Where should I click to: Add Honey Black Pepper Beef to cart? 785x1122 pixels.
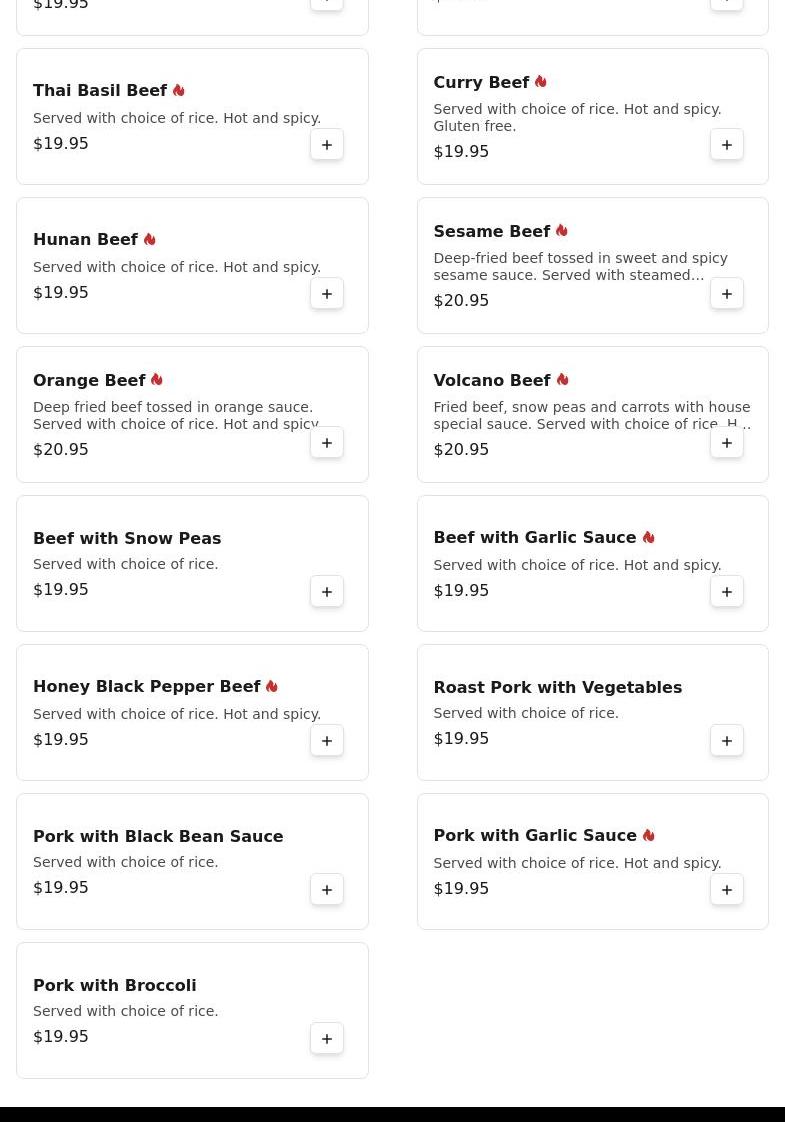pos(327,741)
